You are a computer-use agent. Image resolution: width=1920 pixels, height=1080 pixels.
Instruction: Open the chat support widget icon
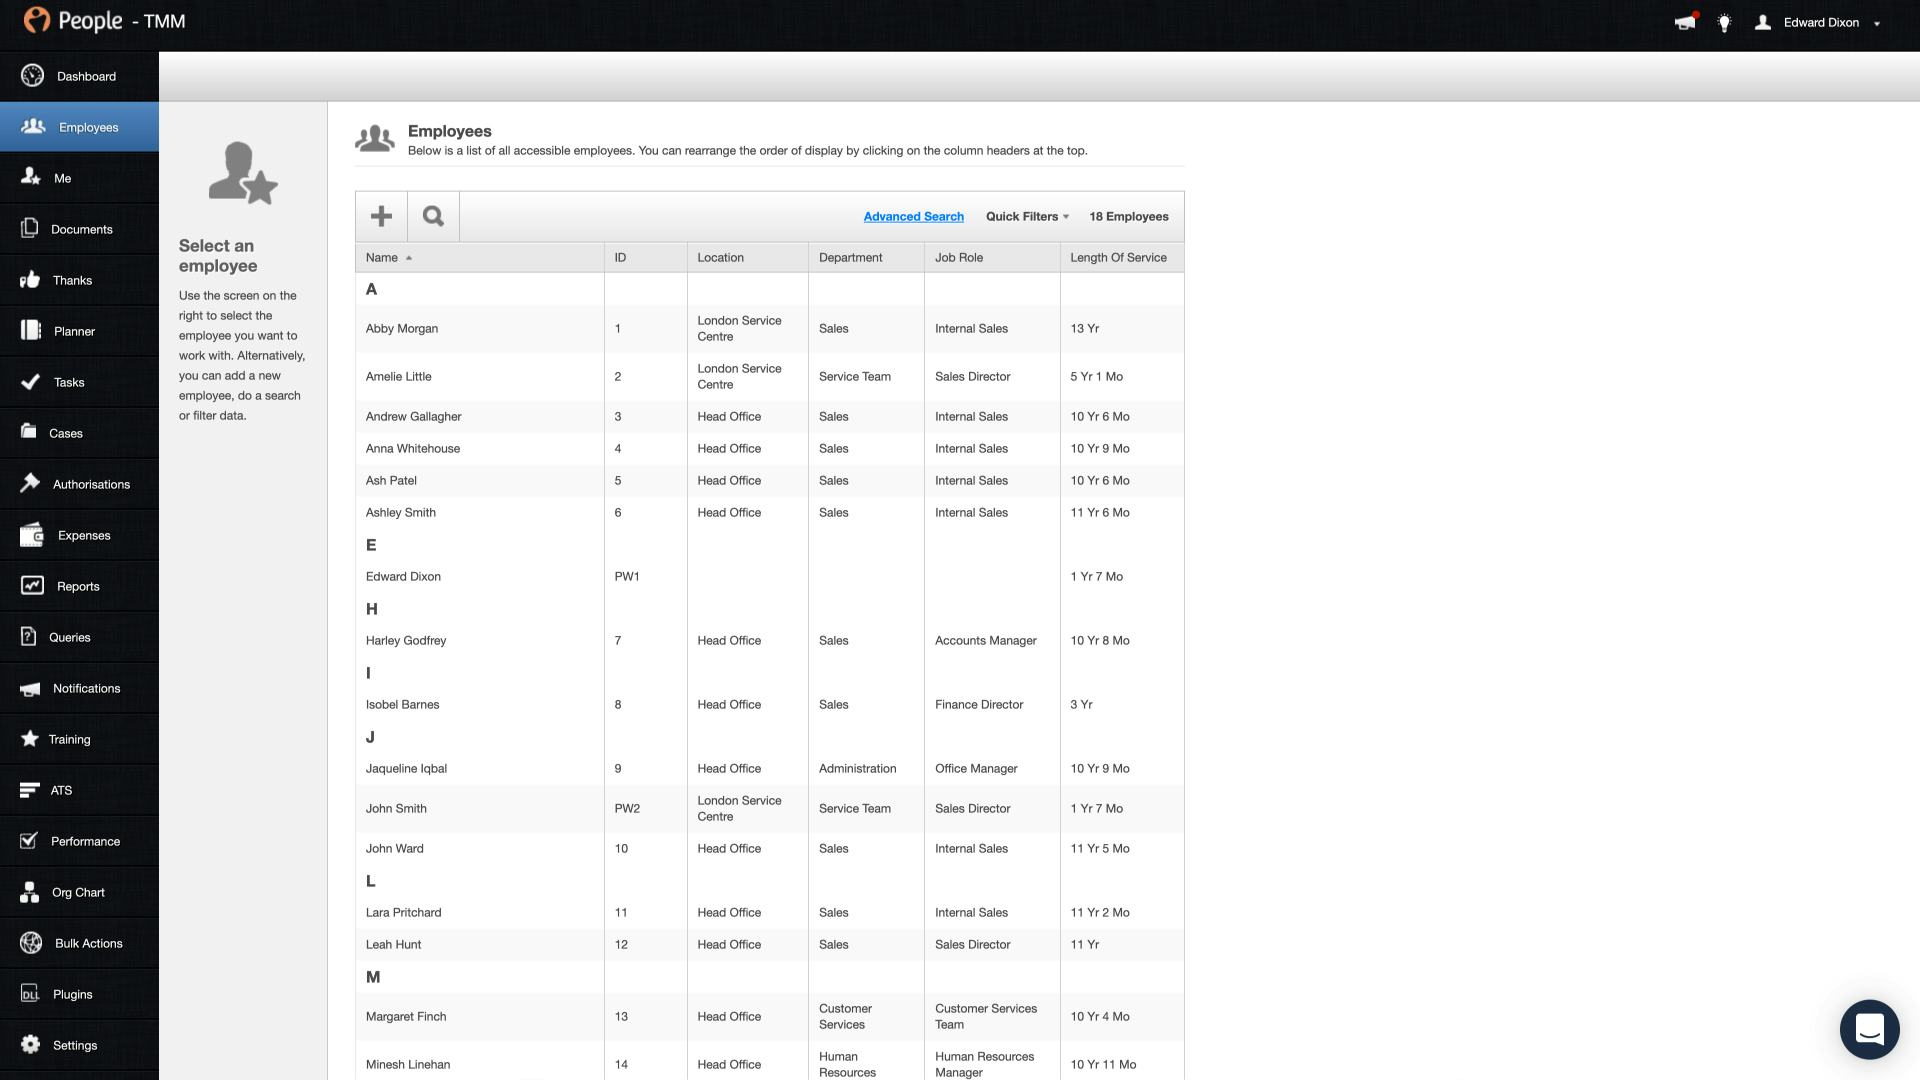pyautogui.click(x=1869, y=1029)
